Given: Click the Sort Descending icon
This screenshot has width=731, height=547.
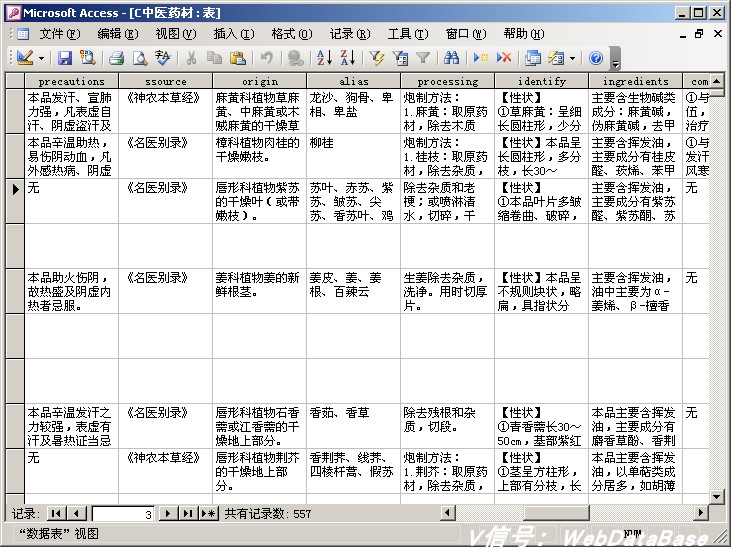Looking at the screenshot, I should click(347, 58).
